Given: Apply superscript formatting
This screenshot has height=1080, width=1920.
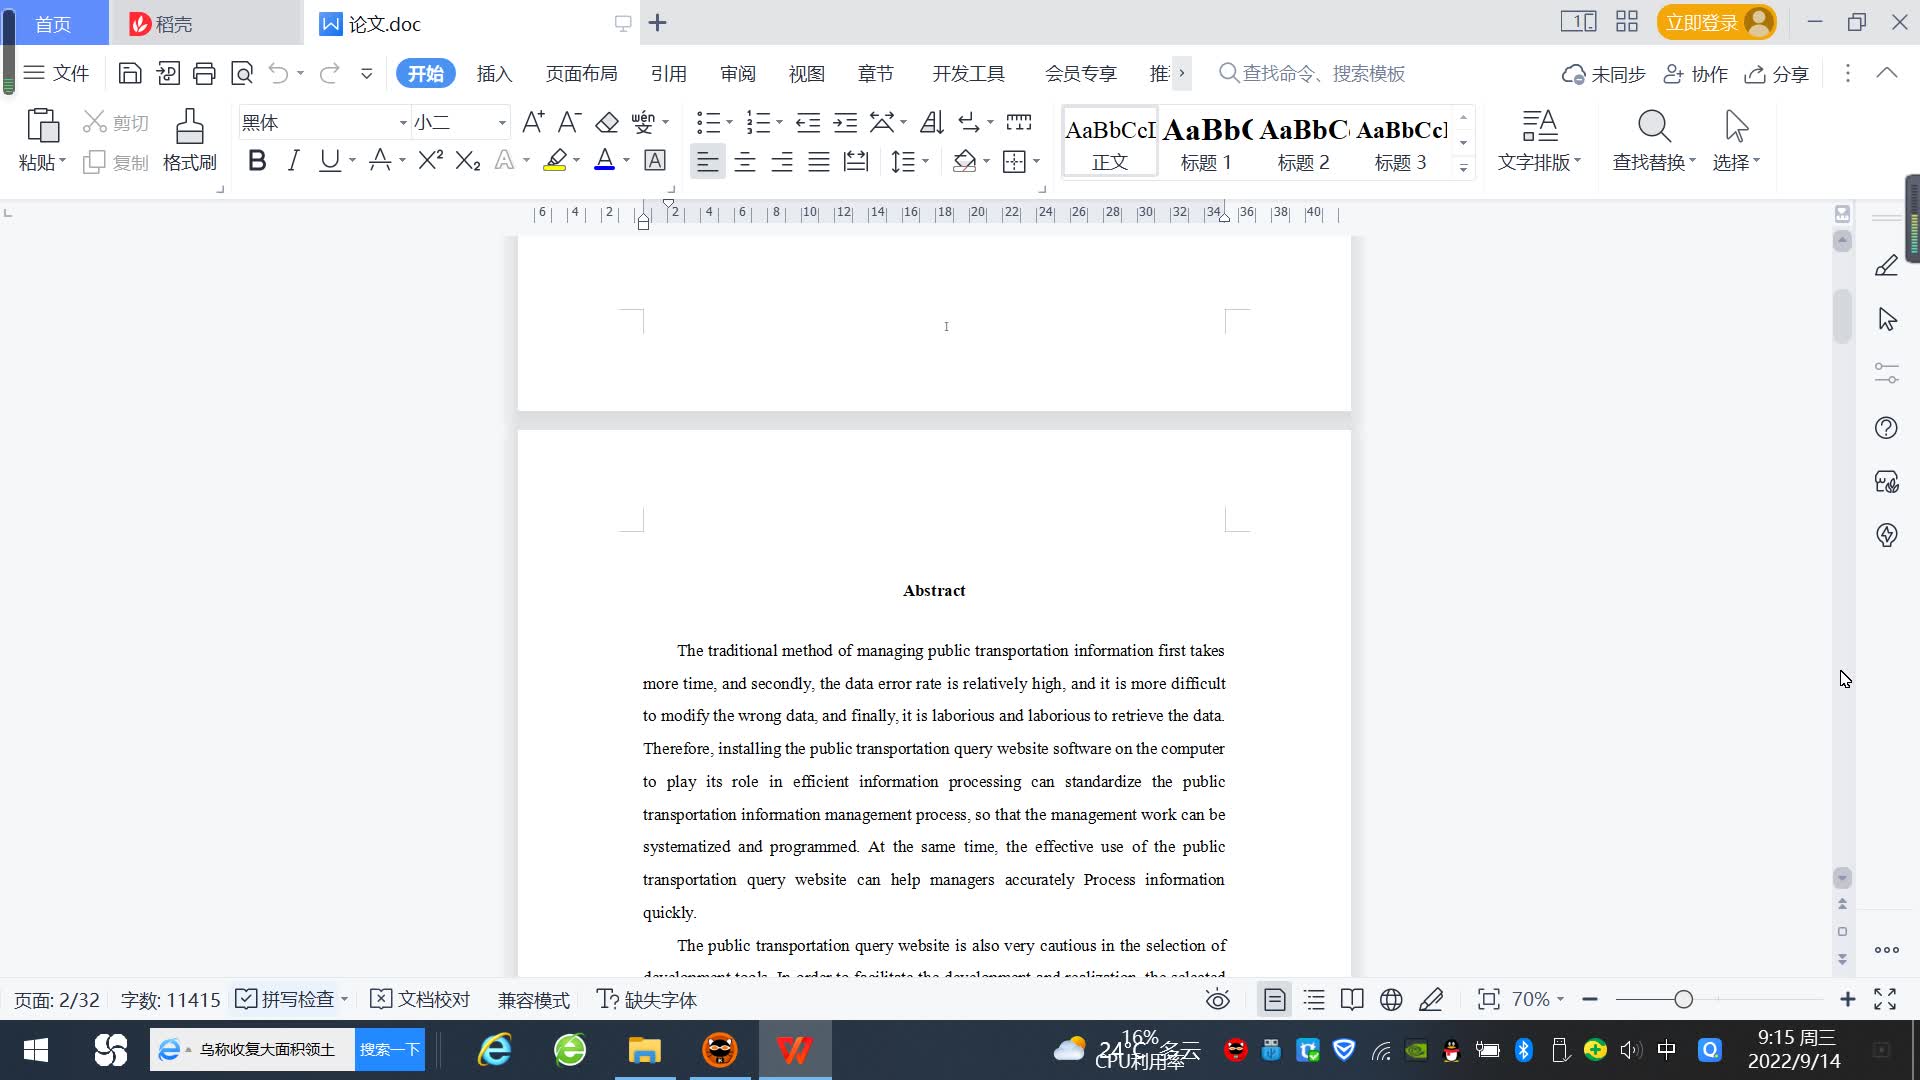Looking at the screenshot, I should coord(431,160).
